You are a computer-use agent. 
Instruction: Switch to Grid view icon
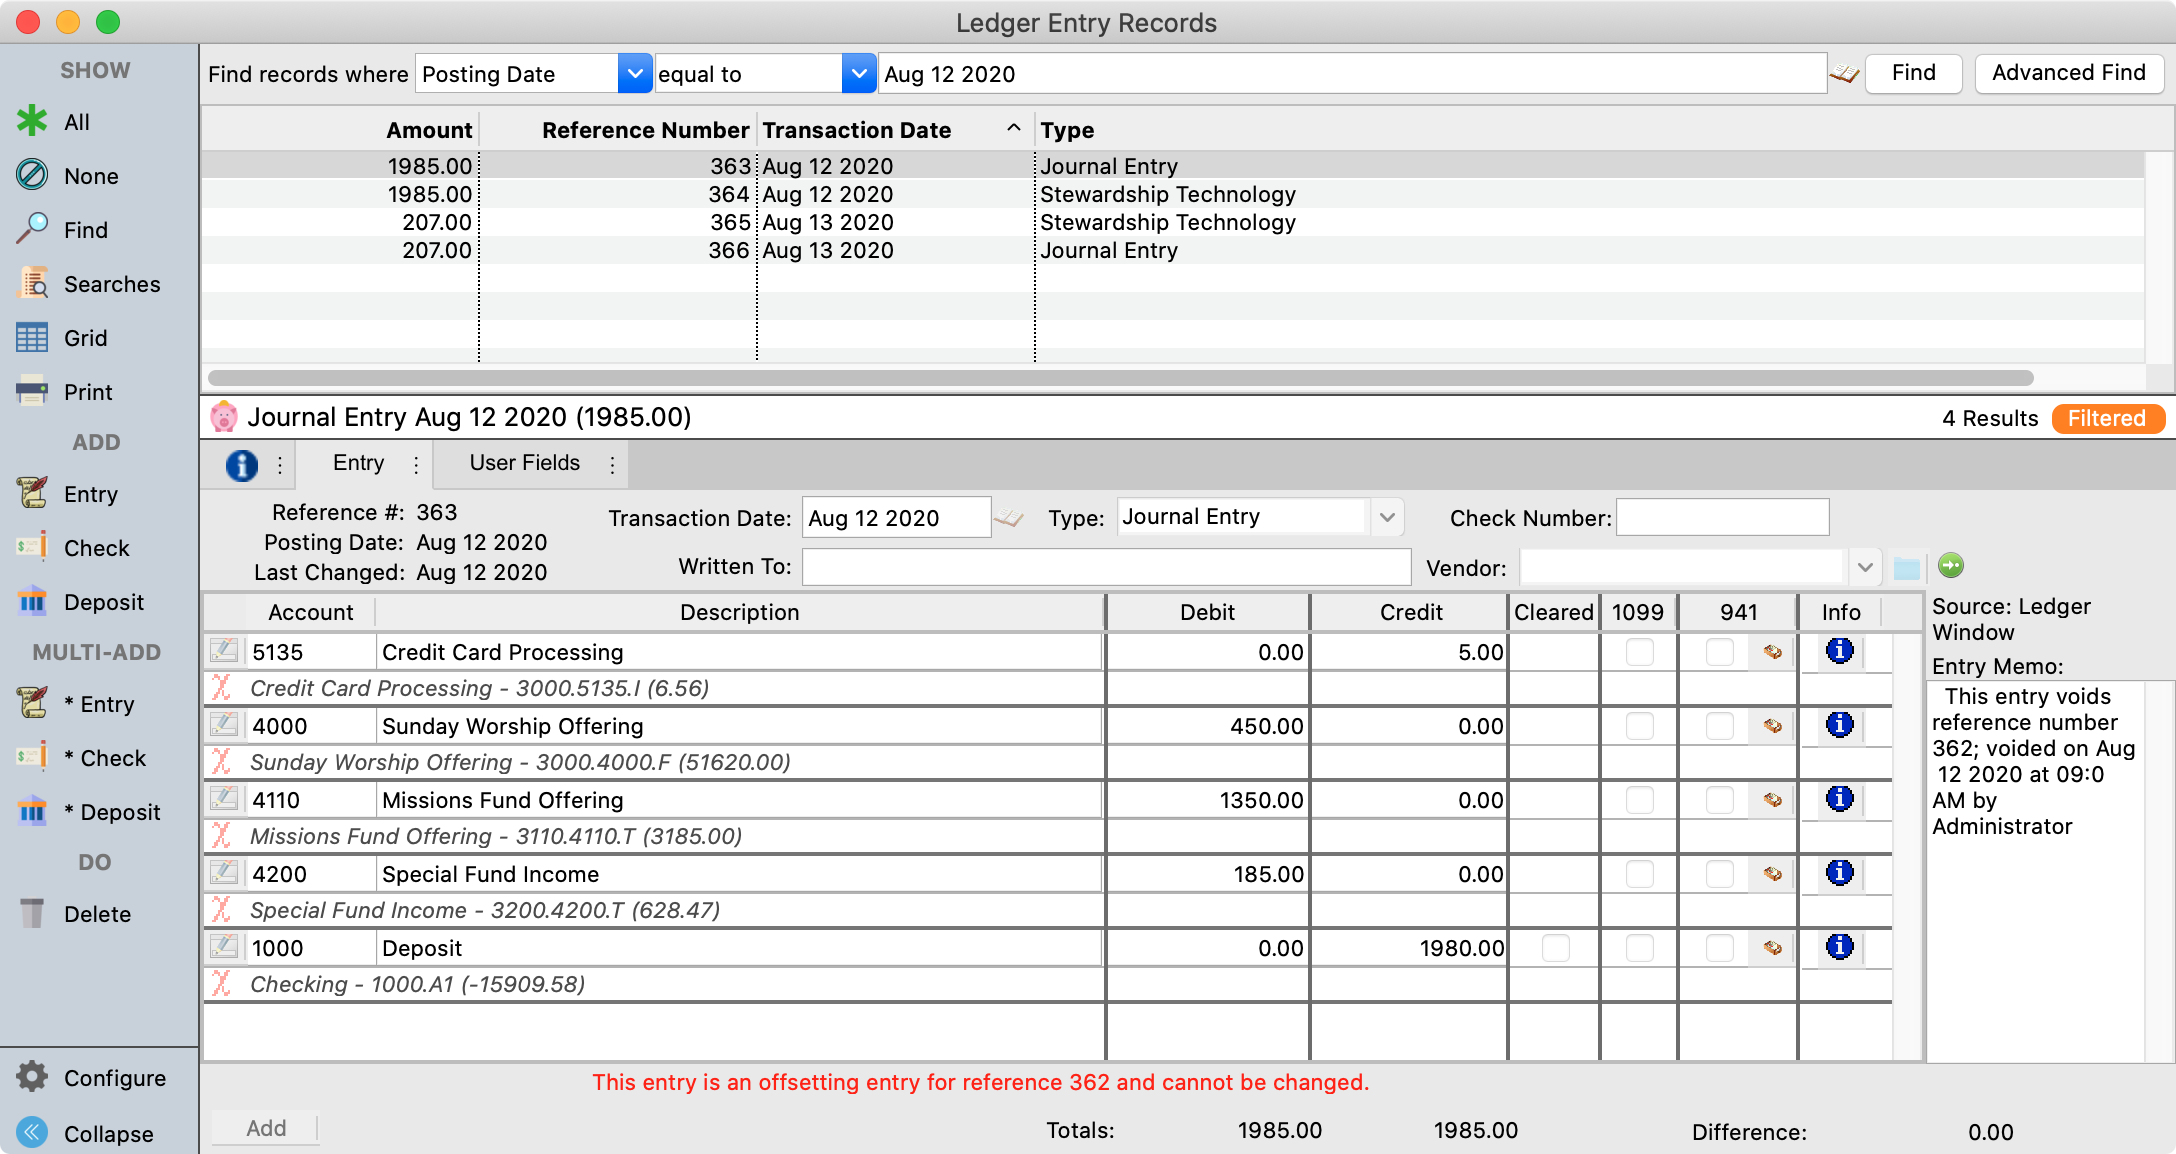point(32,338)
